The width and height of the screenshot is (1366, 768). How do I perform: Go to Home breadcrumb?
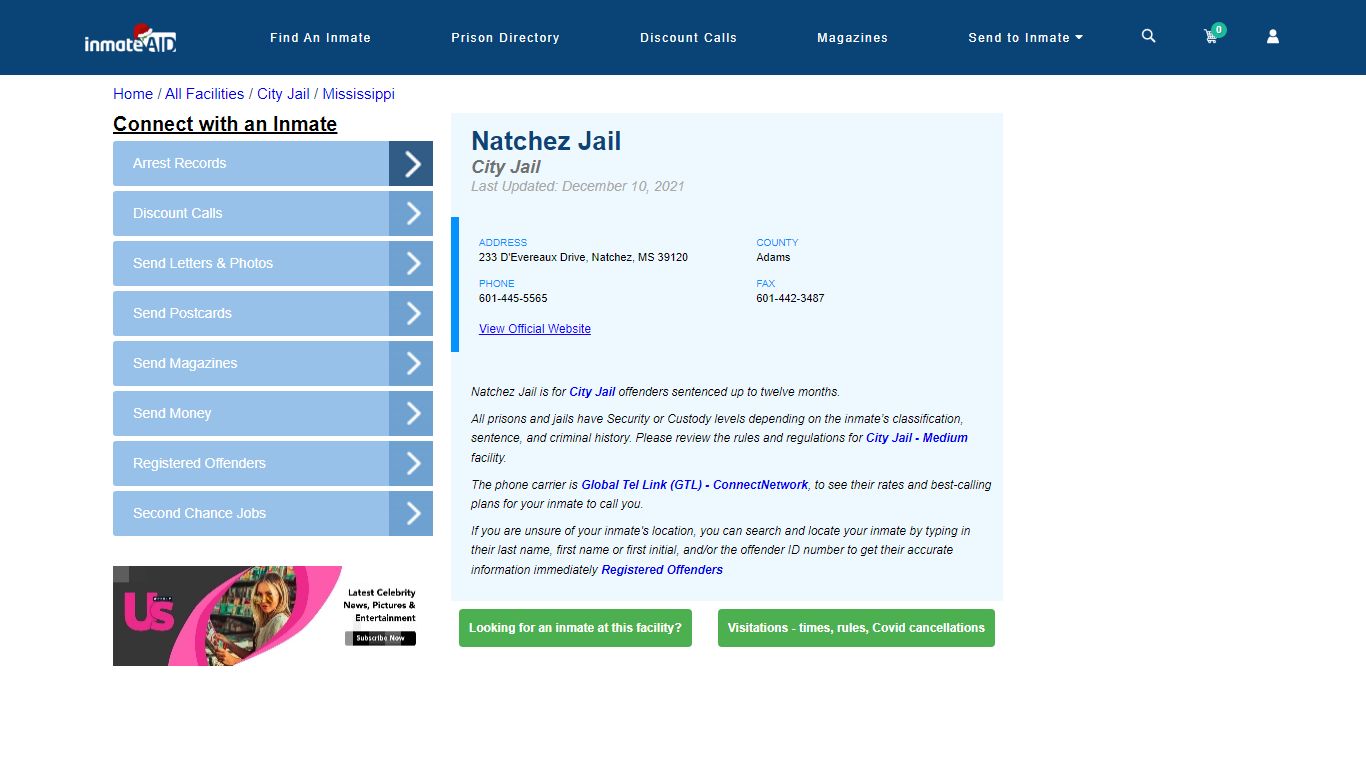click(133, 94)
